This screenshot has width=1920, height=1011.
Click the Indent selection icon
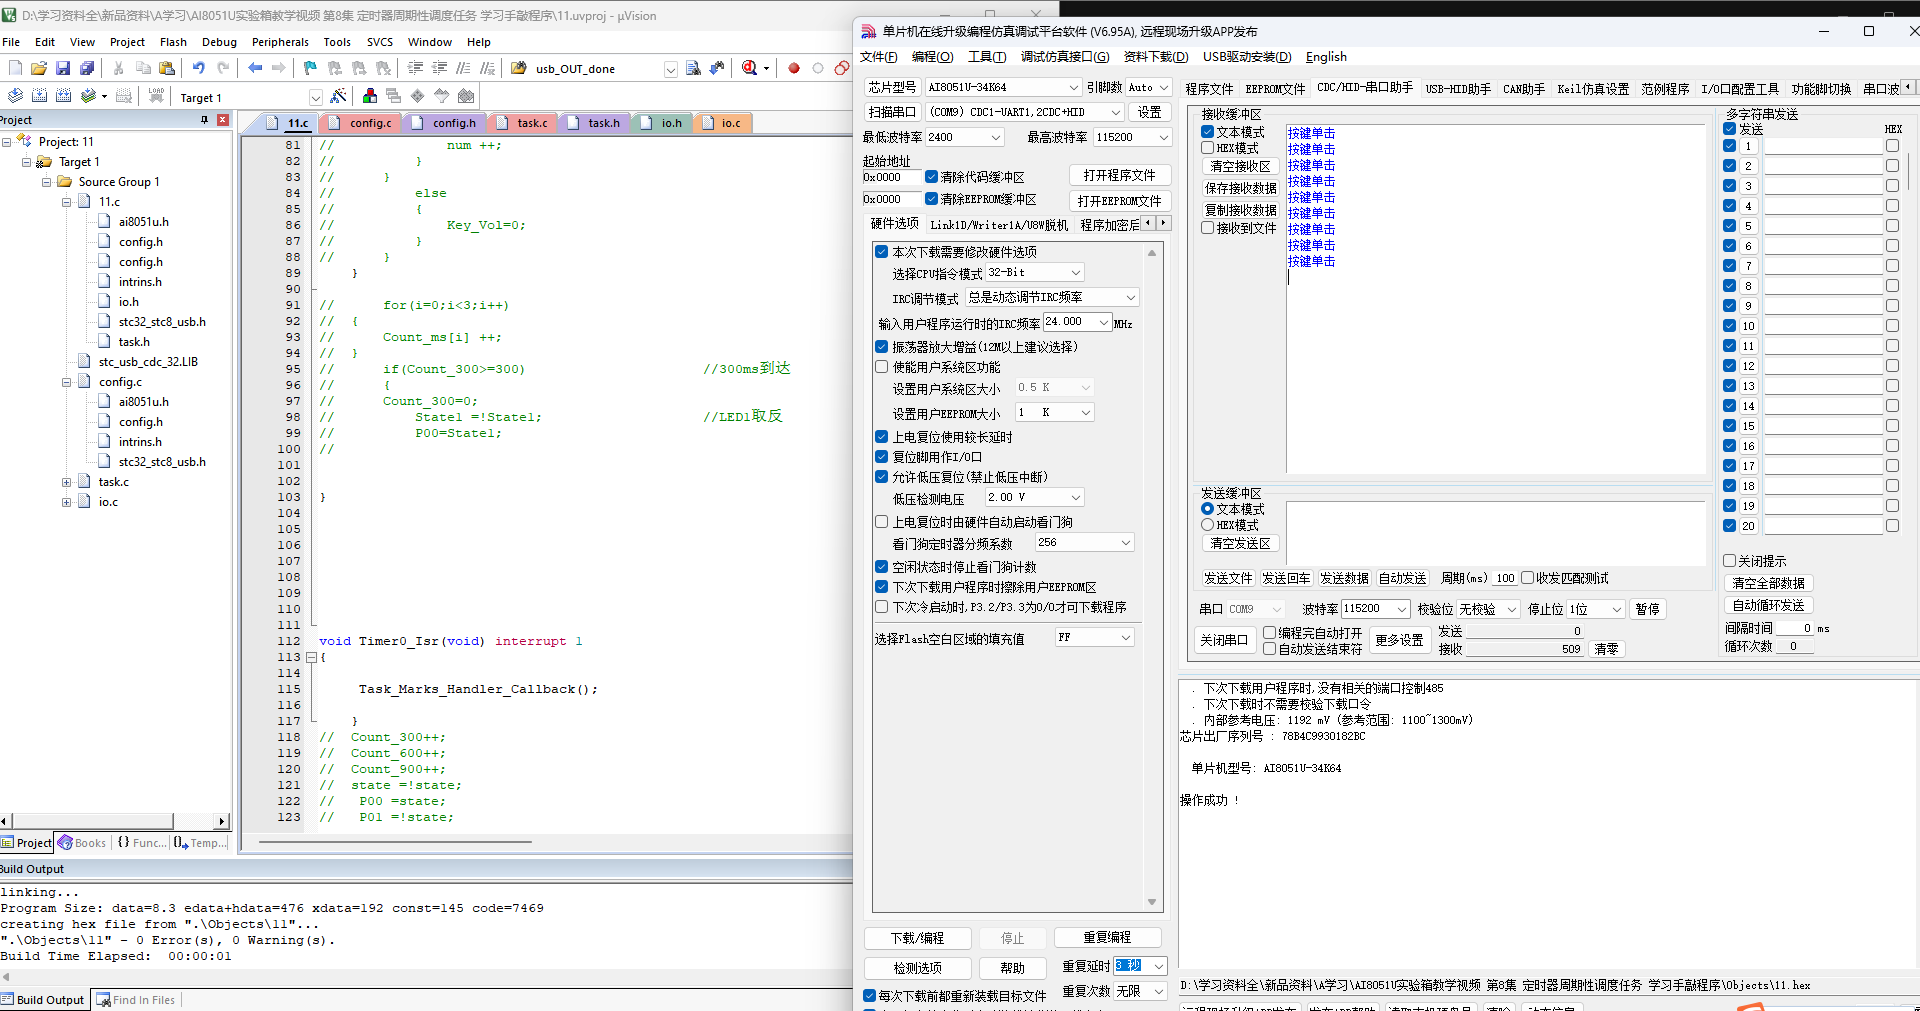(415, 68)
